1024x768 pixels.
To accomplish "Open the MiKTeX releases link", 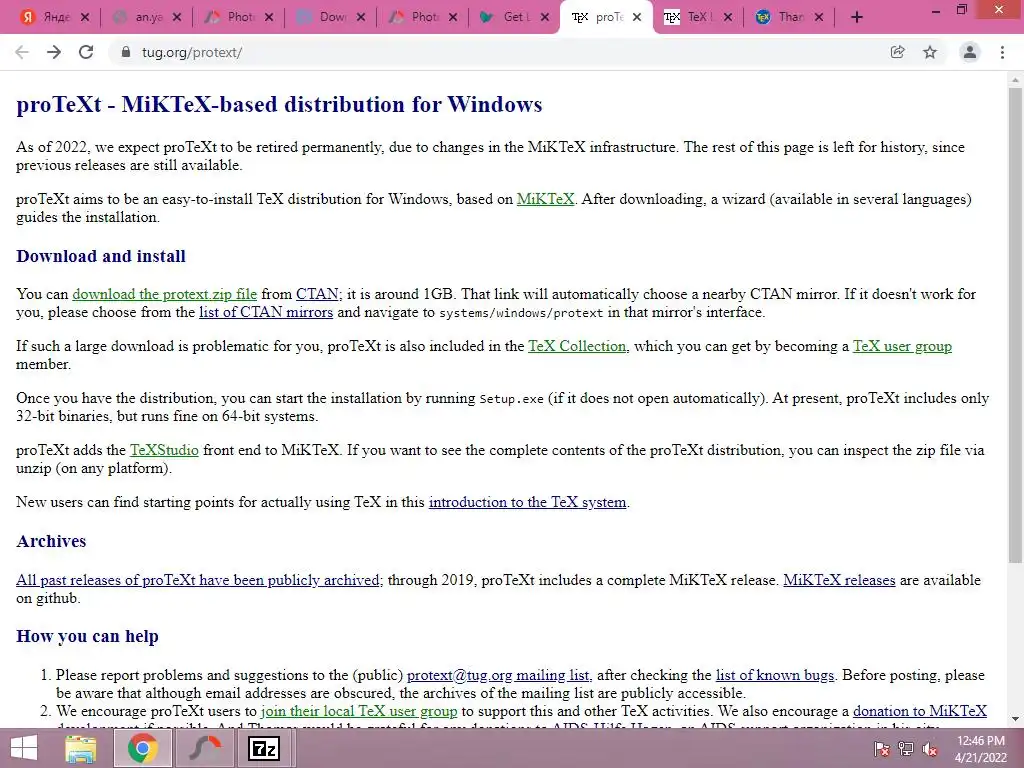I will coord(839,580).
